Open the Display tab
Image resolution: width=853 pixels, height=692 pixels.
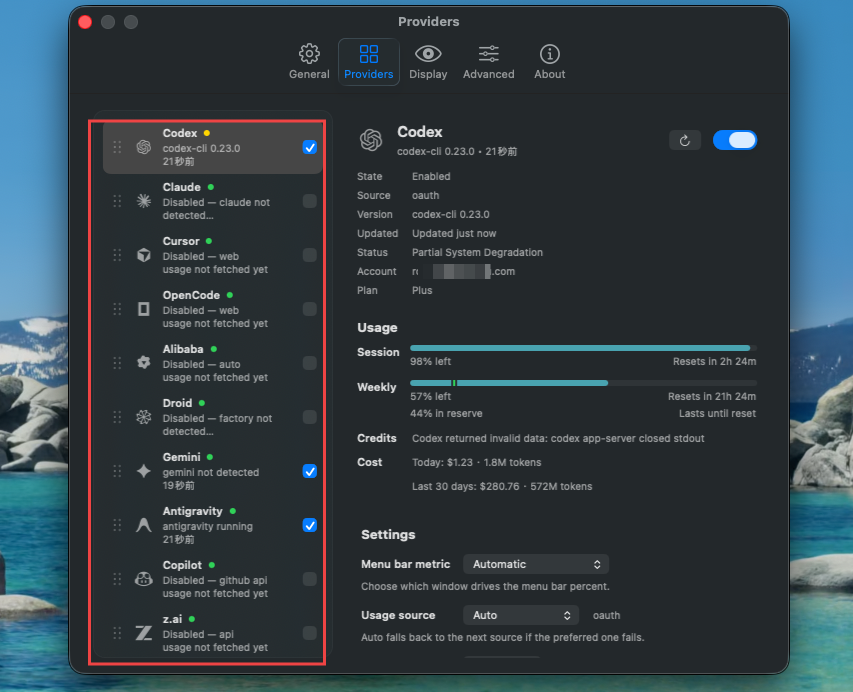coord(428,62)
